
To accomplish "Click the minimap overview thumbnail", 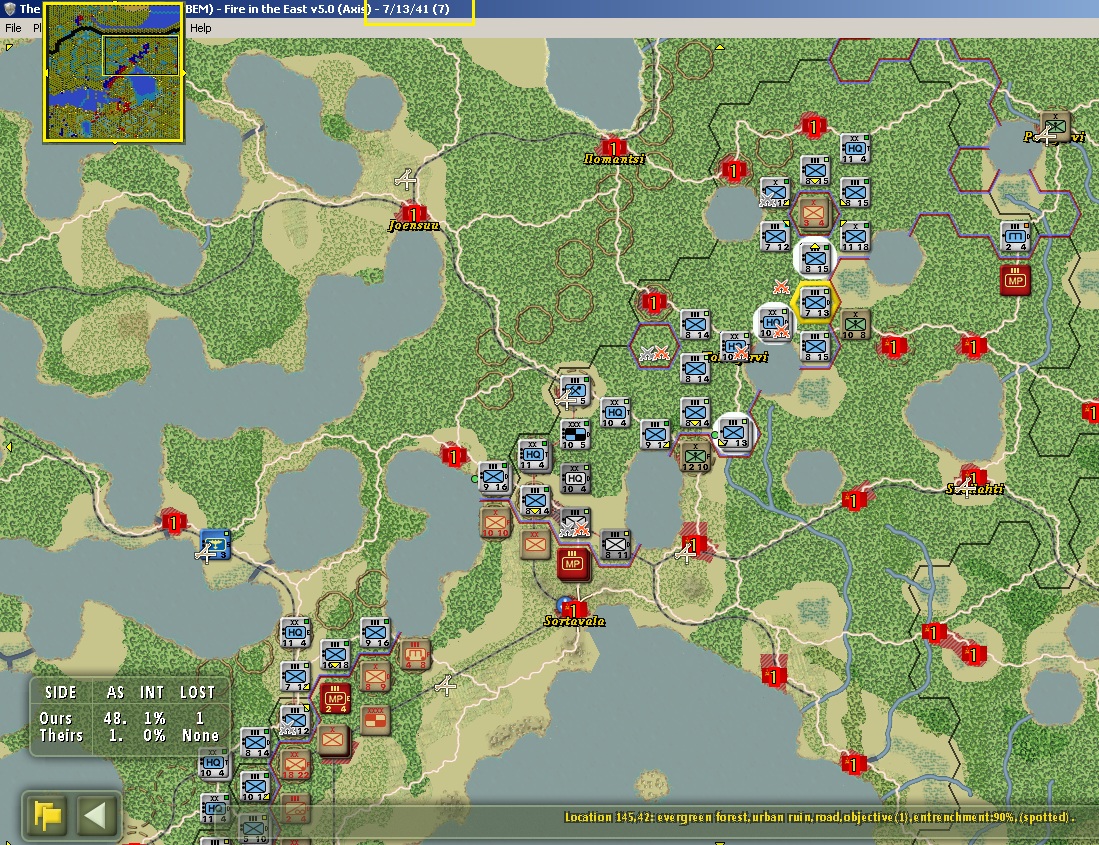I will coord(114,72).
